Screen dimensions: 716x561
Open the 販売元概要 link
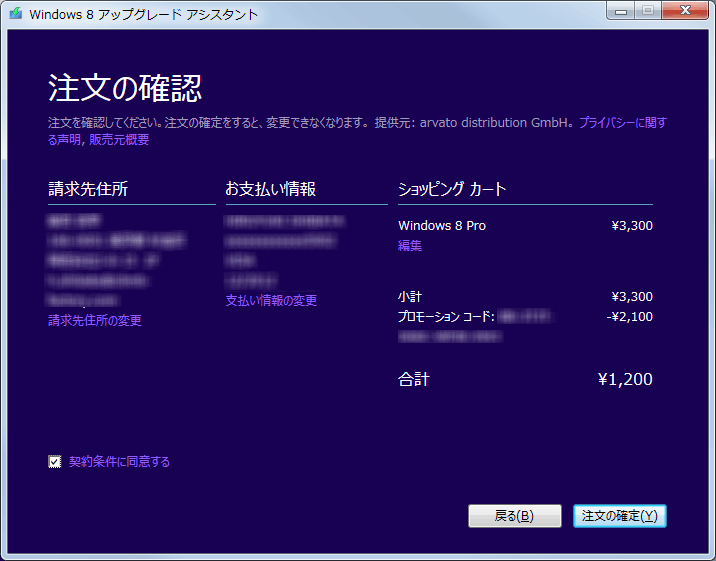tap(119, 139)
